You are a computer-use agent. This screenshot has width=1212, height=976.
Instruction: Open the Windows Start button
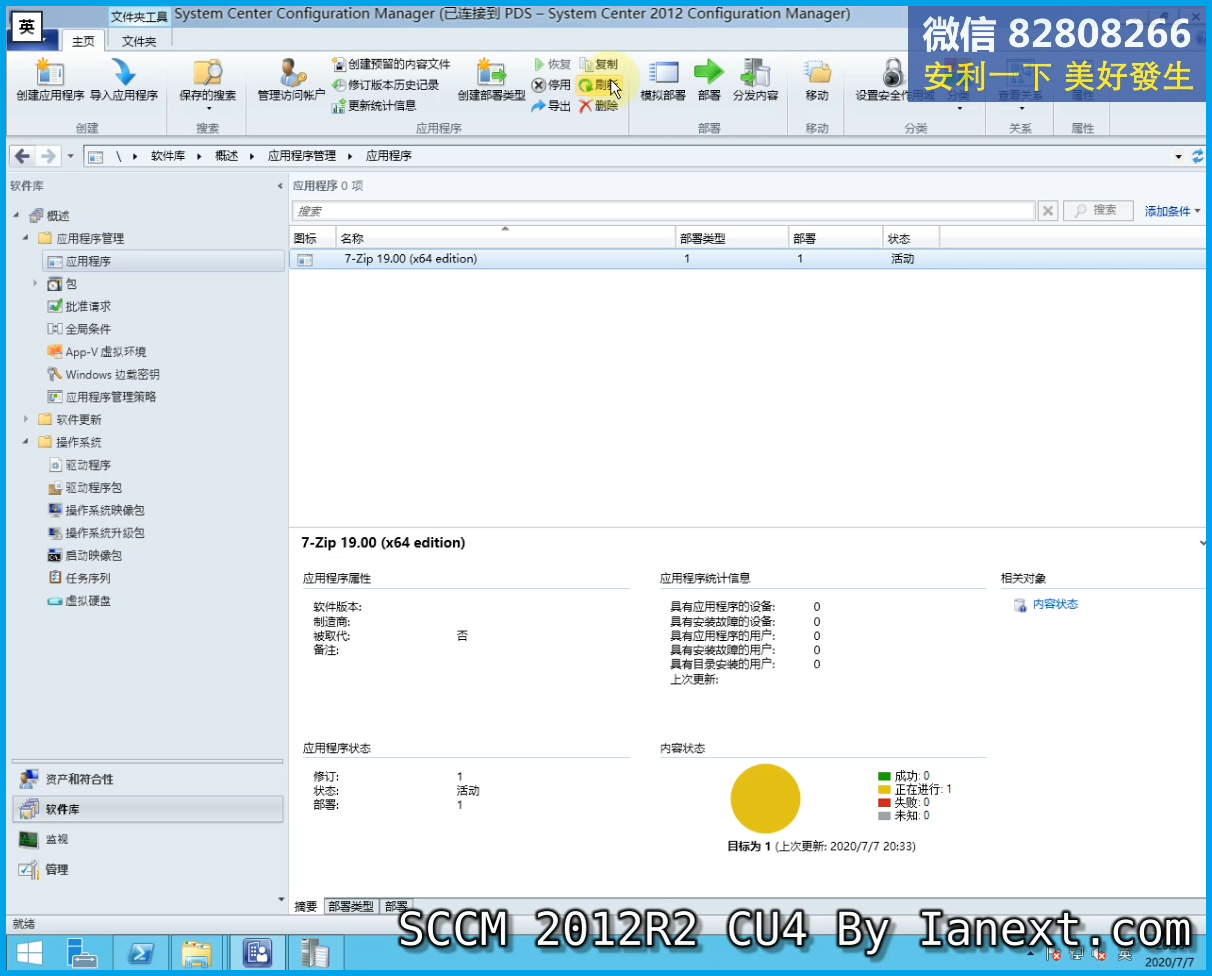click(29, 953)
